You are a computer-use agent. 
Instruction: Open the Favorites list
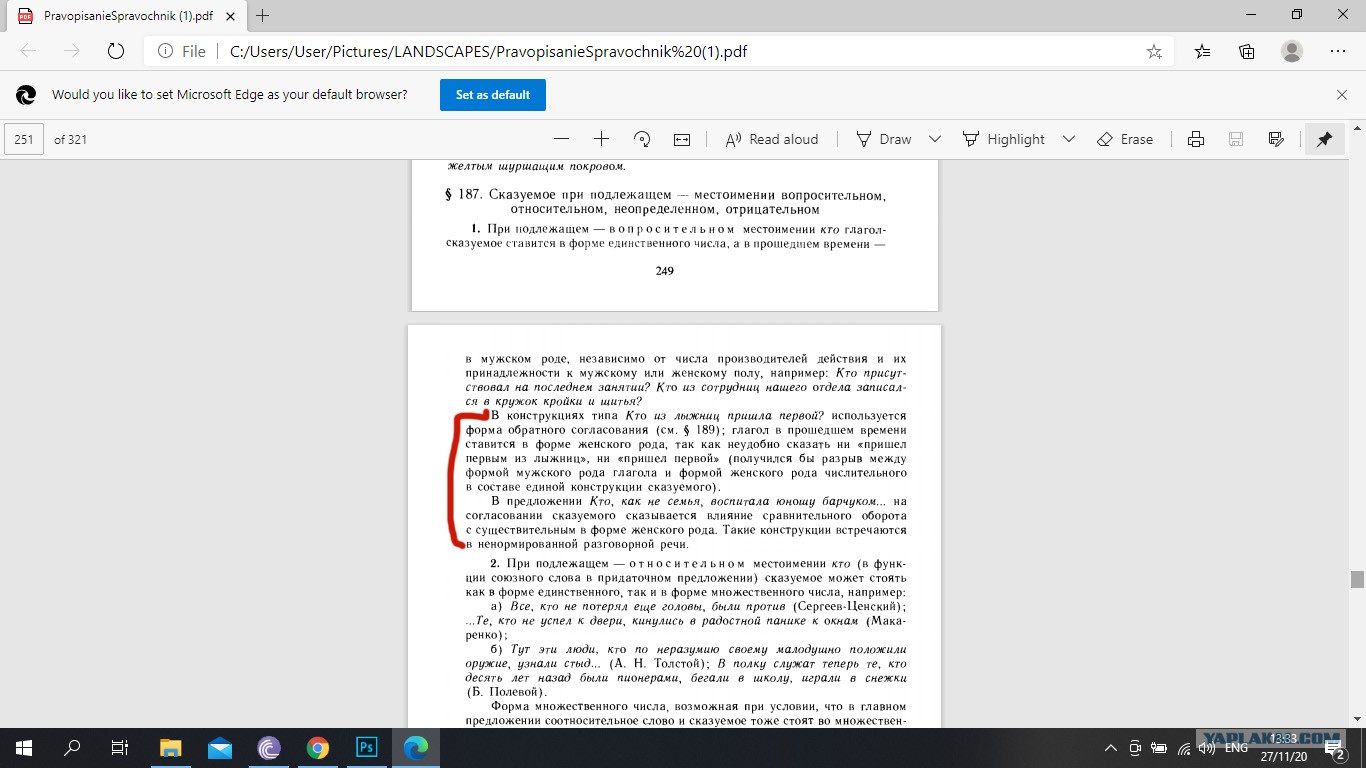point(1202,52)
